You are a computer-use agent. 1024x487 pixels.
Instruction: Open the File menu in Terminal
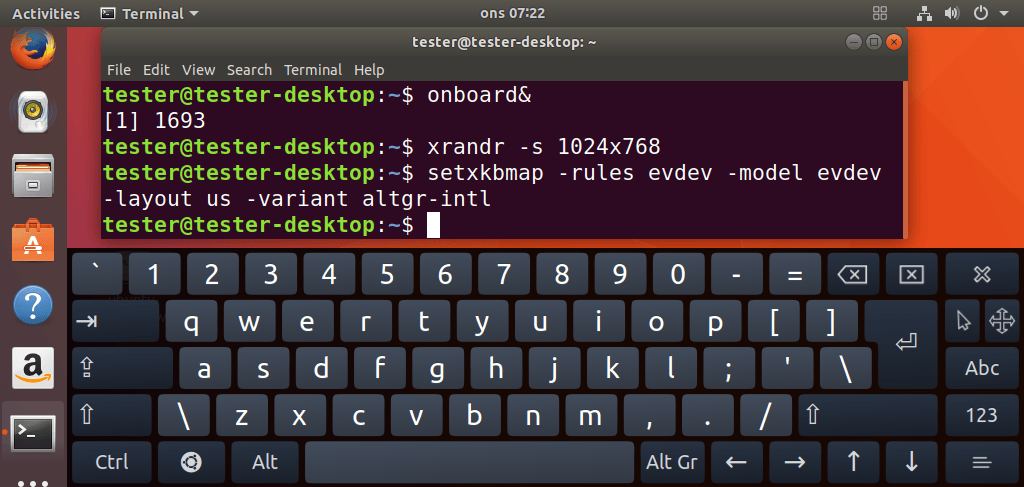[x=119, y=70]
